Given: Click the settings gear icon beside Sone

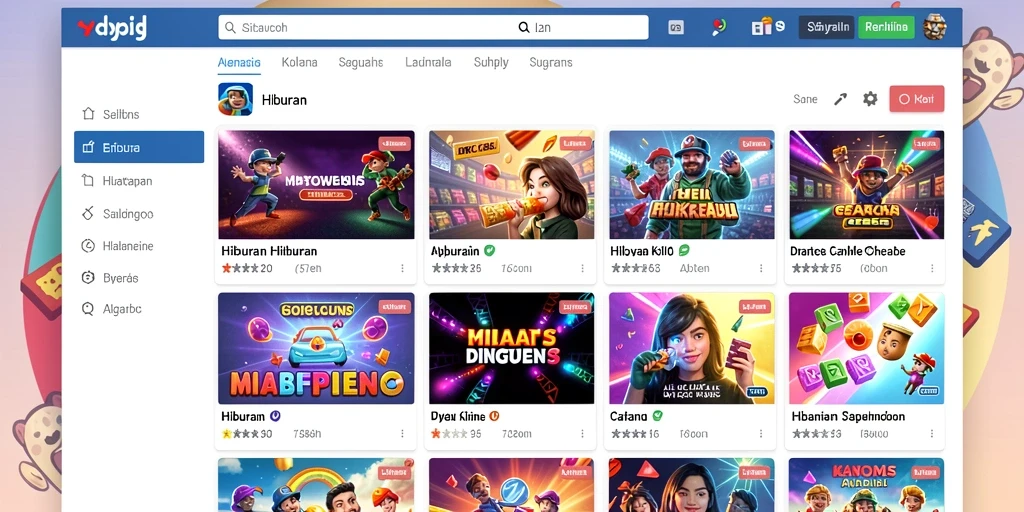Looking at the screenshot, I should [870, 99].
